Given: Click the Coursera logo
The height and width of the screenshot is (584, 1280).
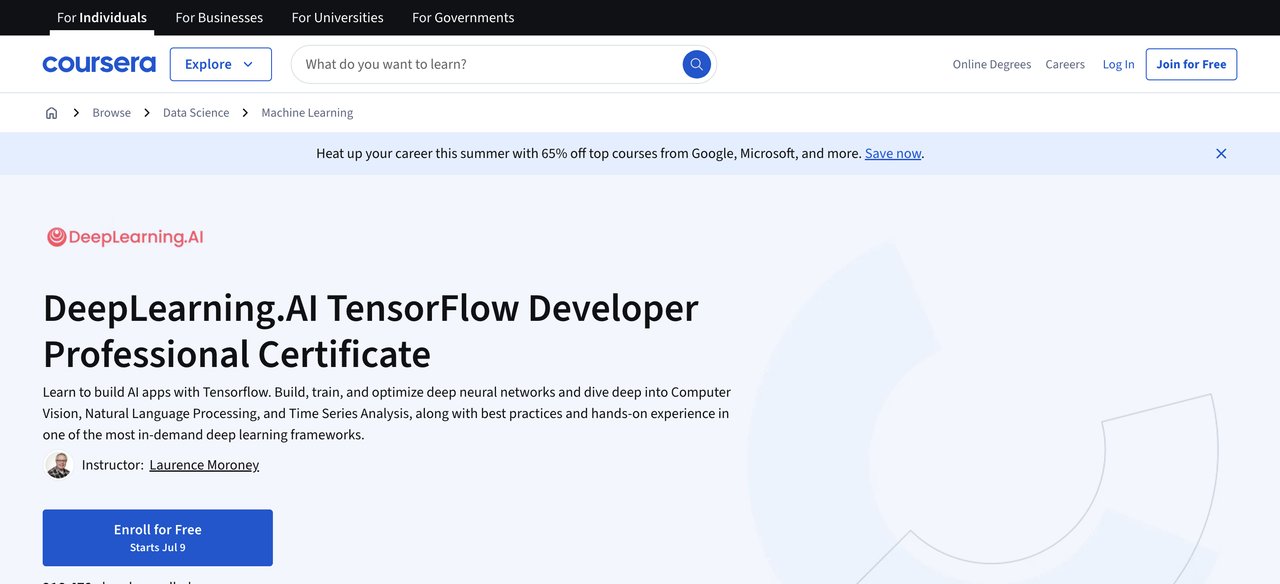Looking at the screenshot, I should coord(98,63).
